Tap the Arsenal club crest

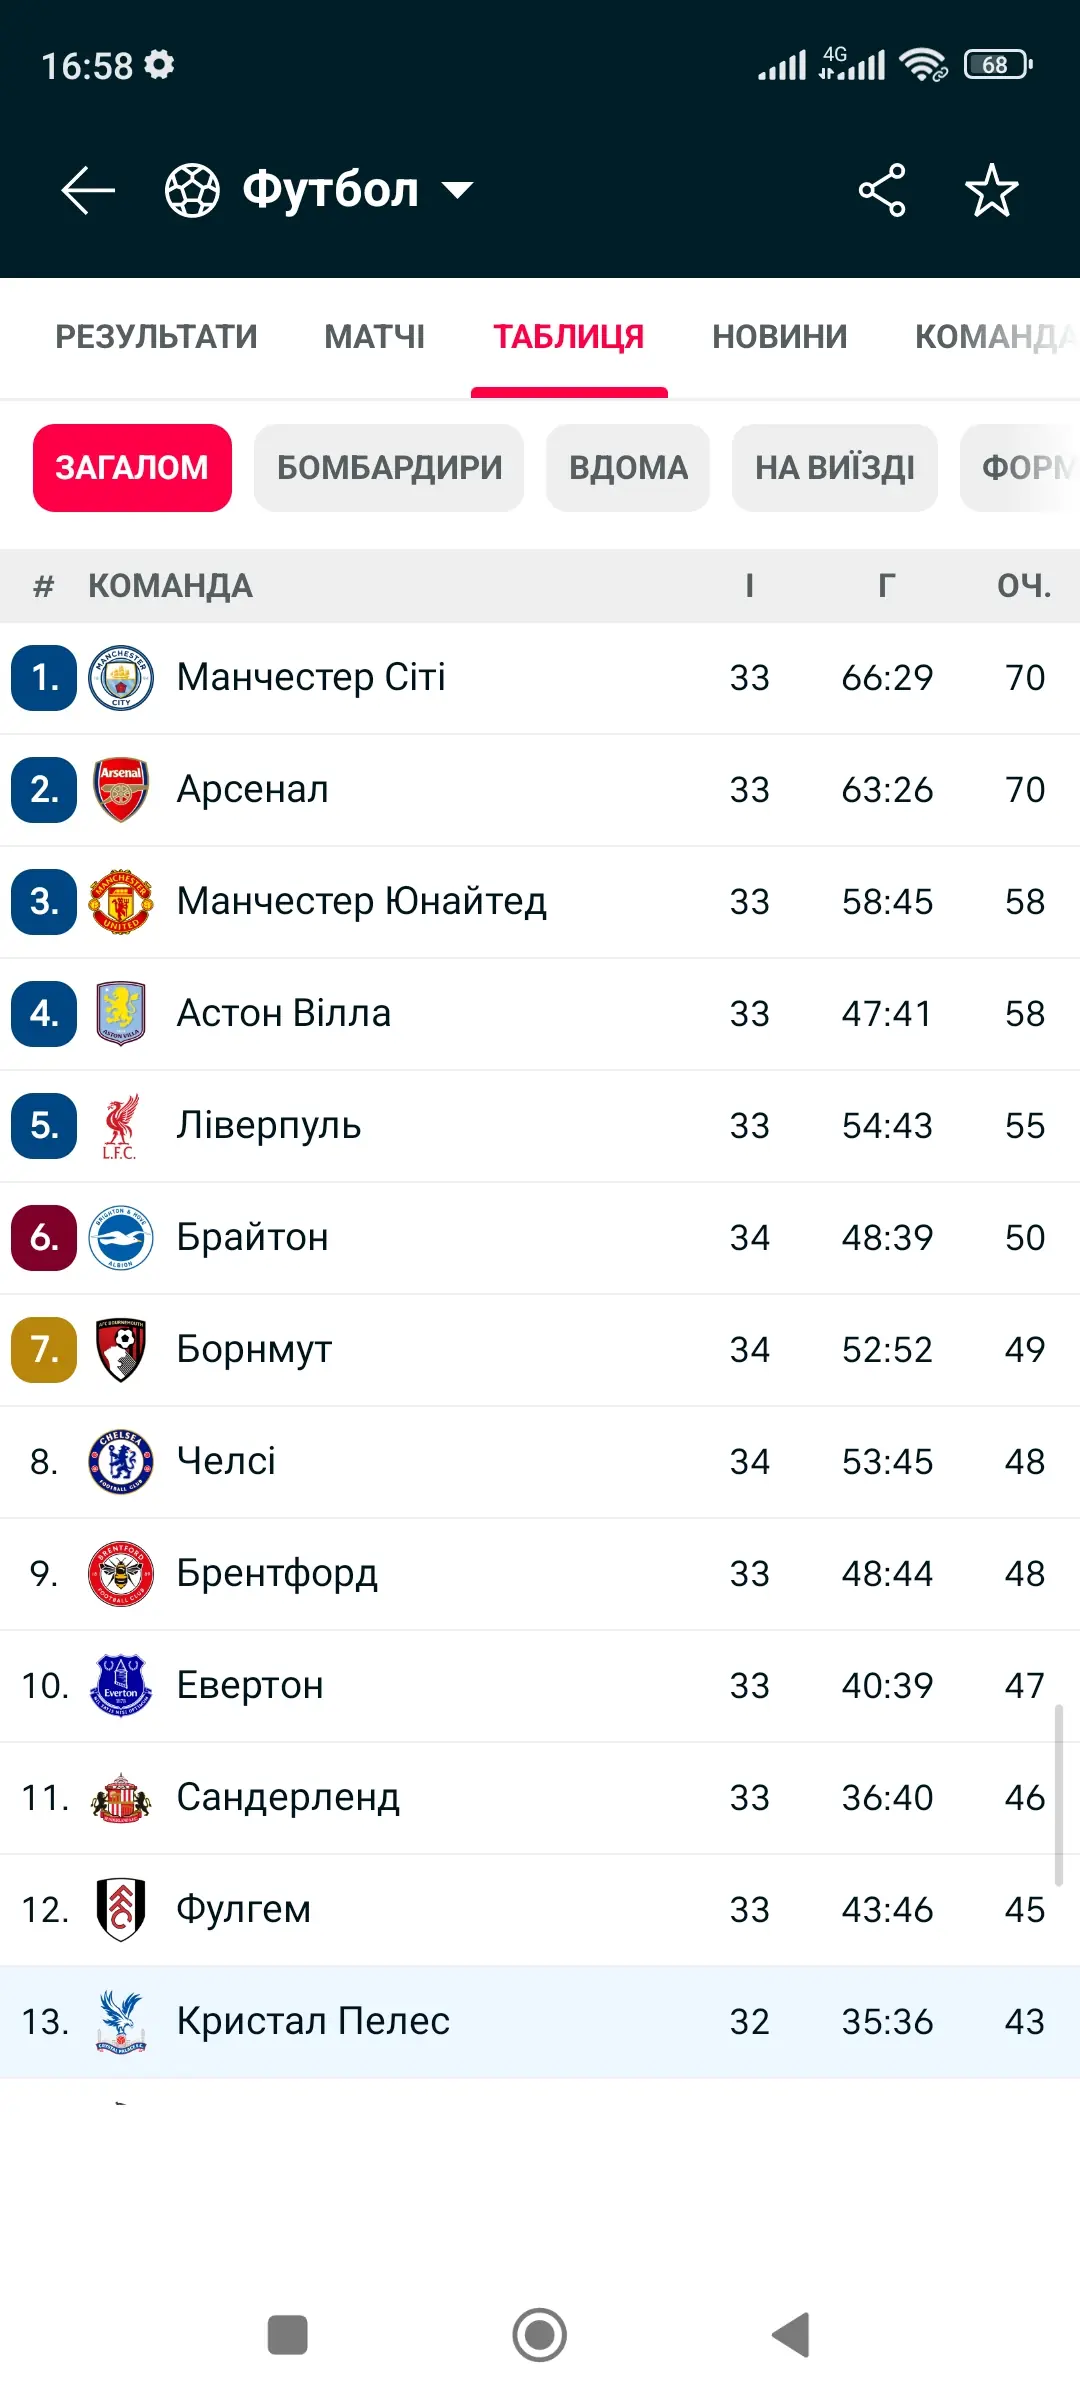pos(121,790)
